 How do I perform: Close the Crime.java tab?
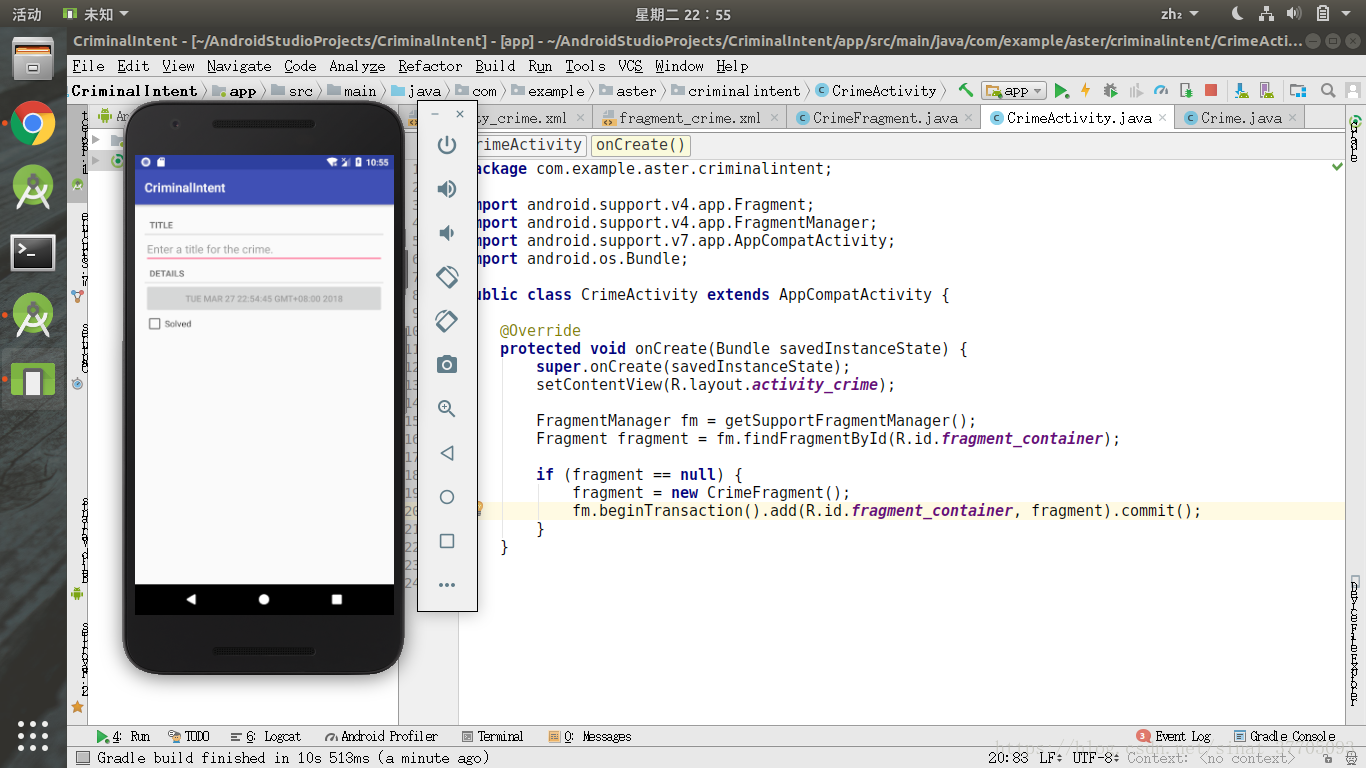[1292, 118]
